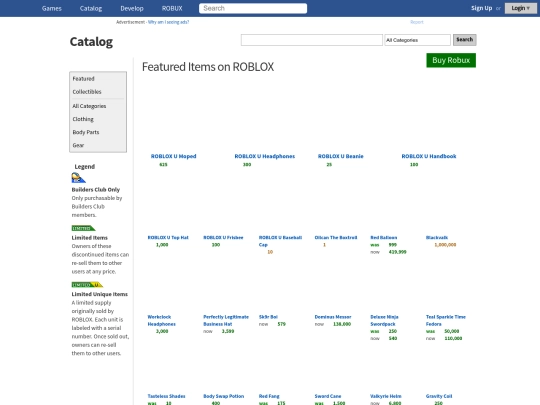Click 'Featured Items on ROBLOX' heading
540x405 pixels.
tap(208, 67)
